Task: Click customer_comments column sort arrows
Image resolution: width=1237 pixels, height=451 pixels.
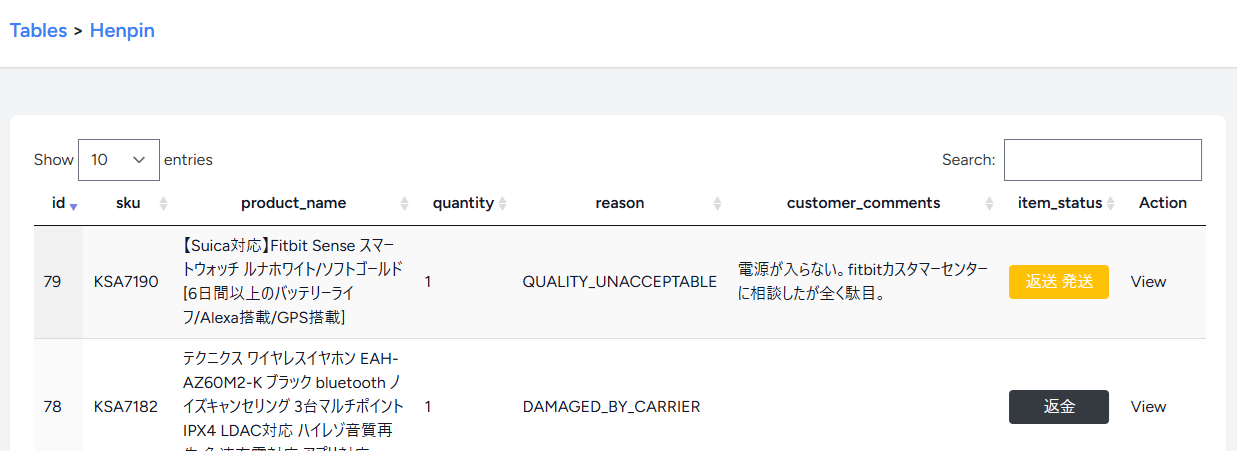Action: point(989,203)
